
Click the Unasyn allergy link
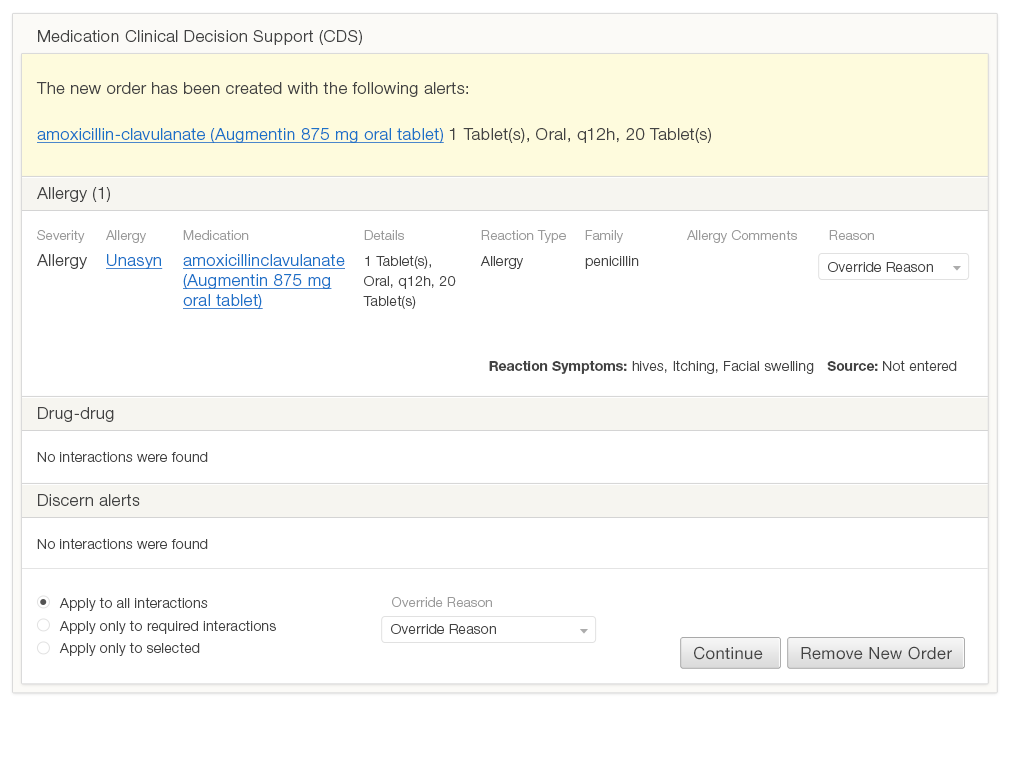(134, 261)
